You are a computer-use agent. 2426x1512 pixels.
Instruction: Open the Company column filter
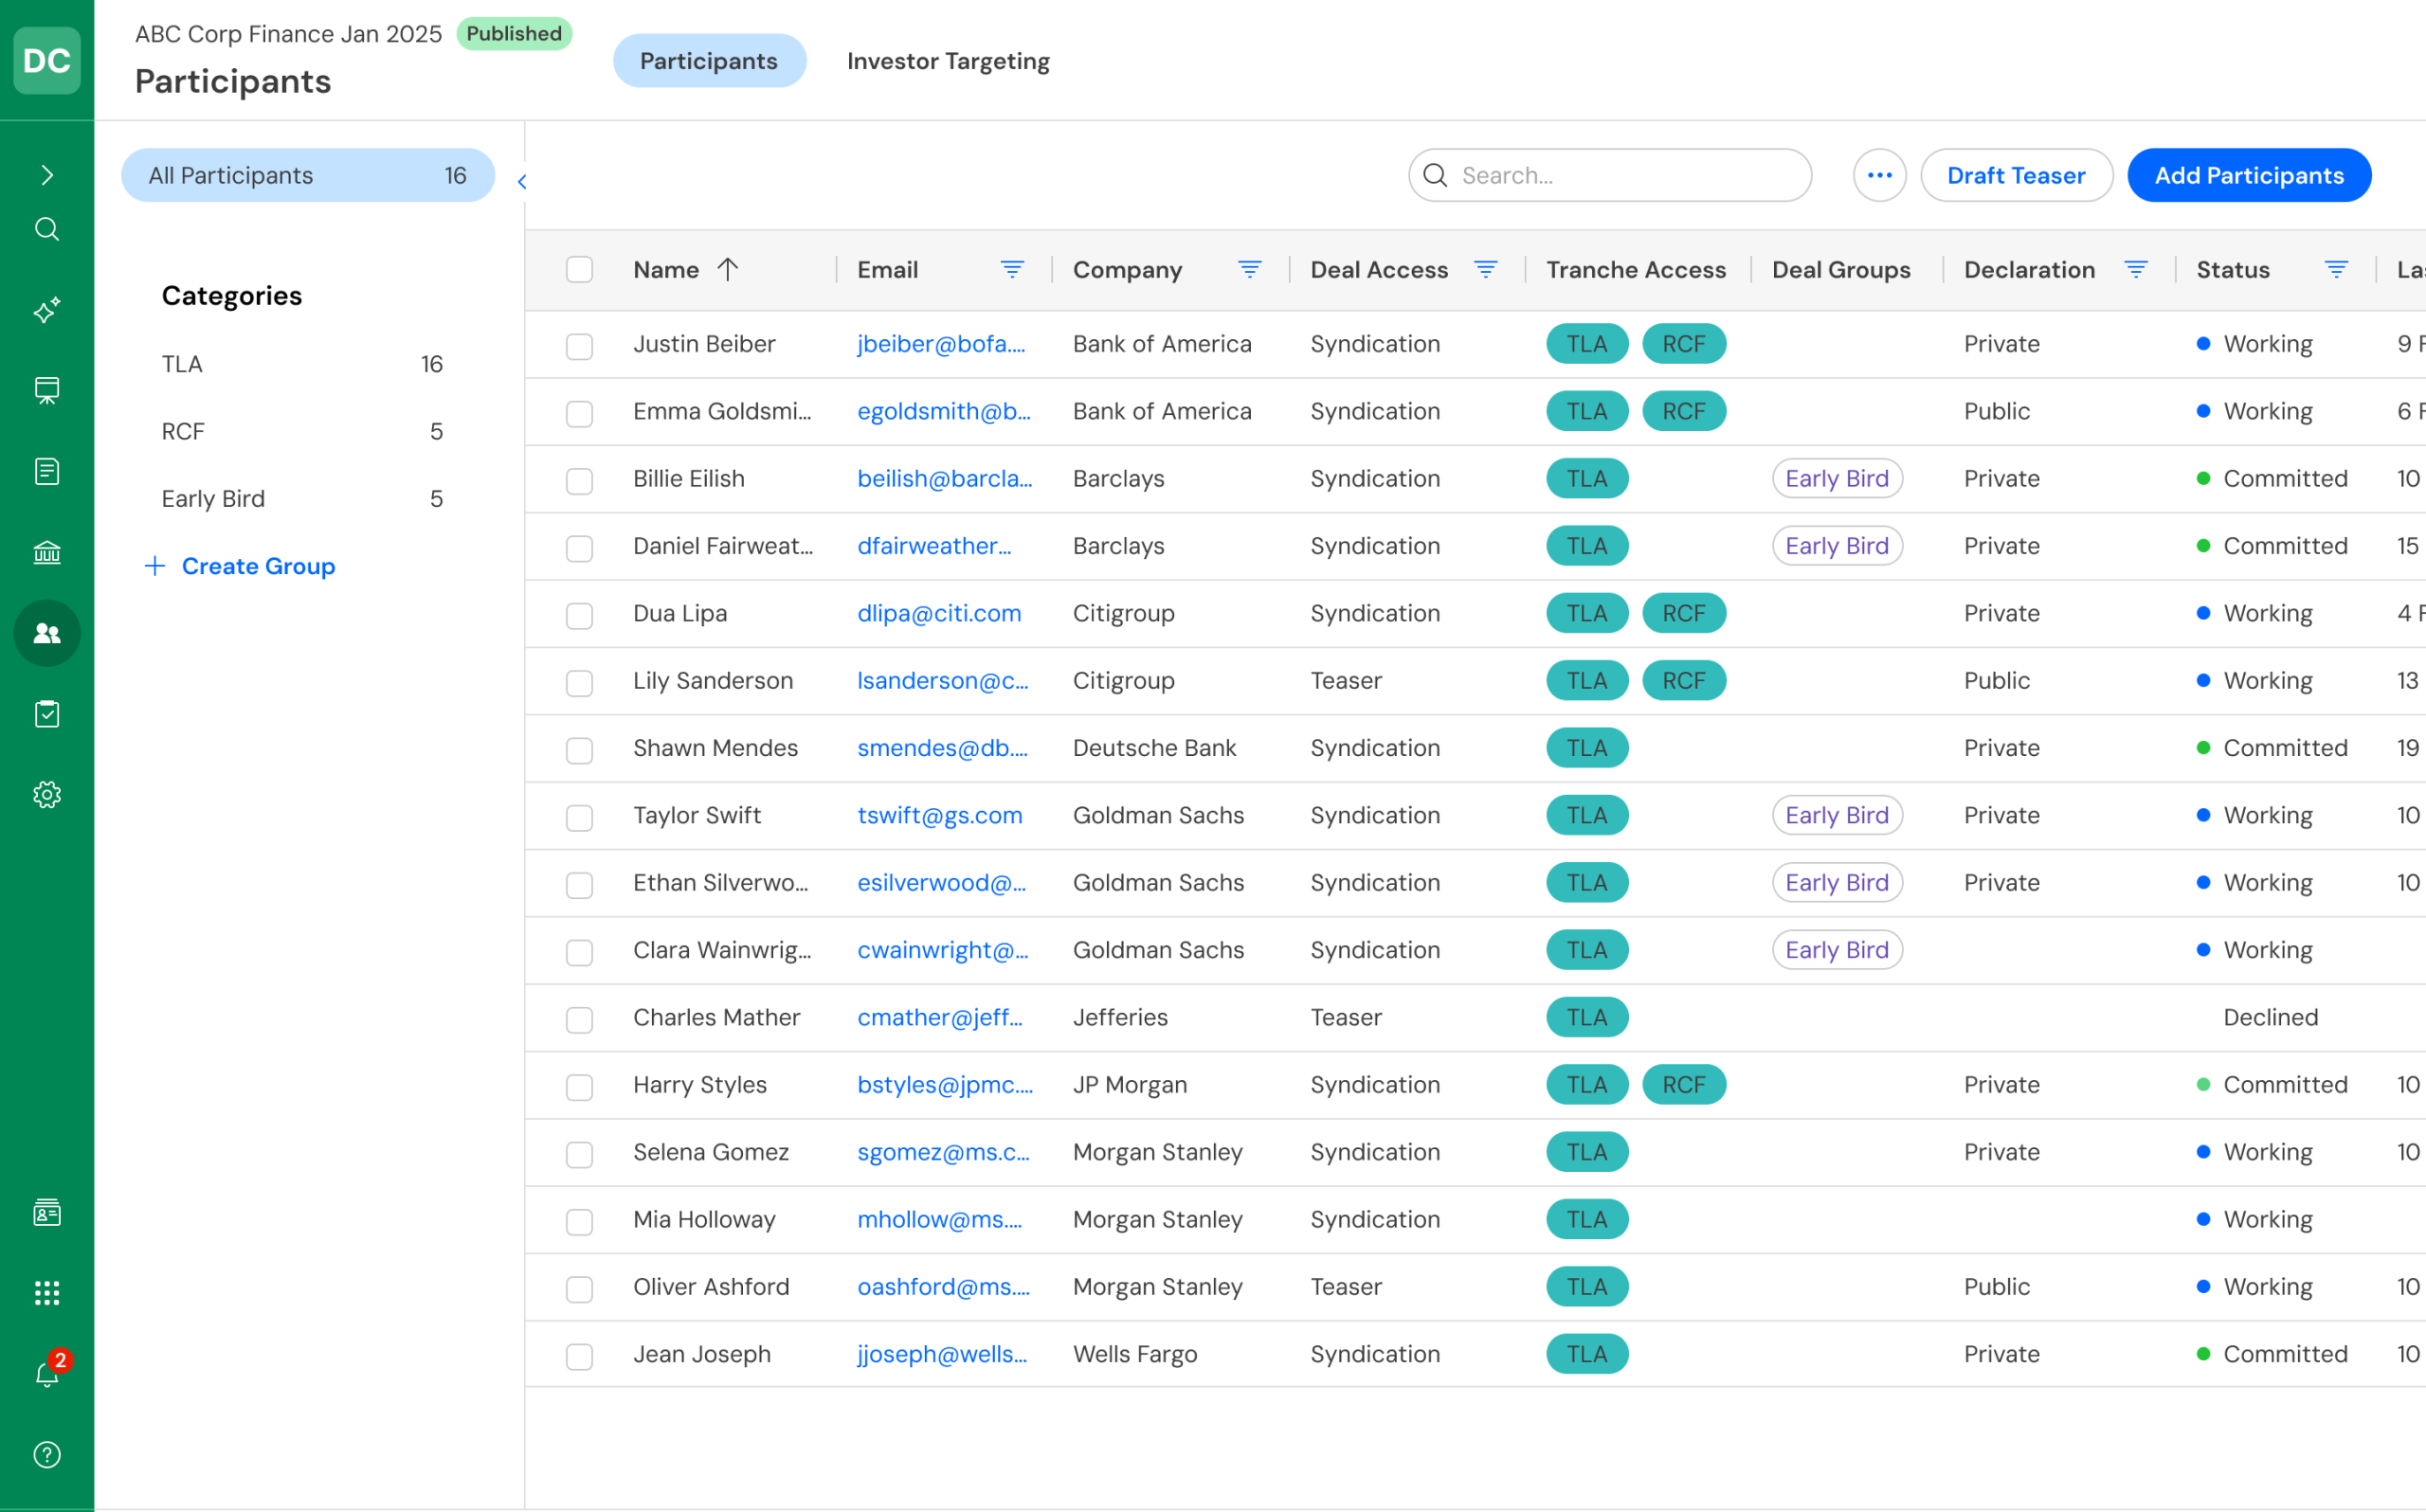pos(1249,269)
